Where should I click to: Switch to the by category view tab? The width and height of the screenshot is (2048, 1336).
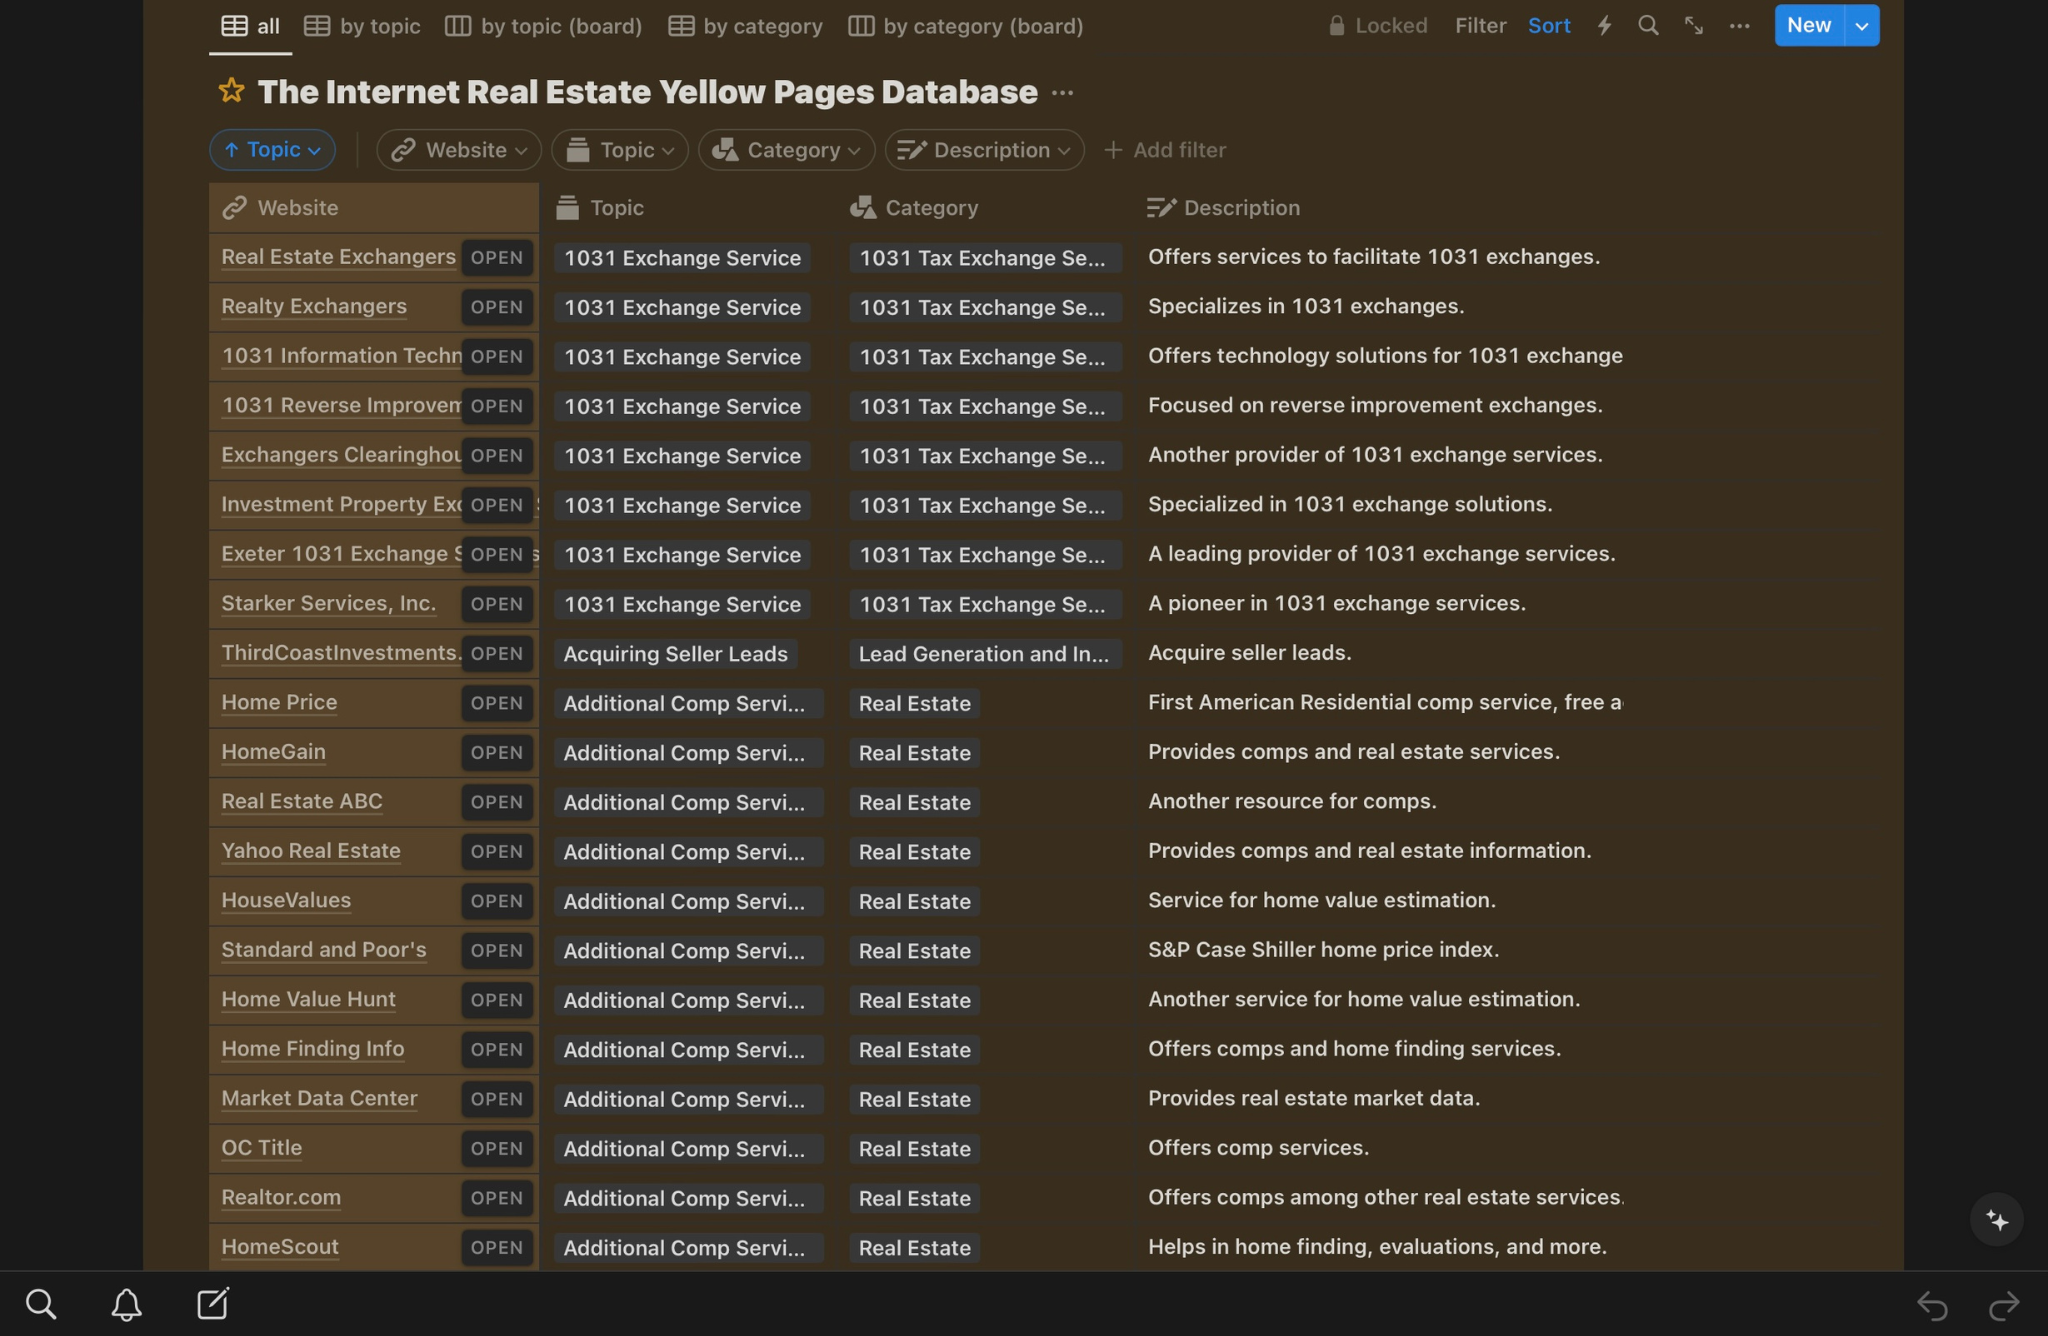pyautogui.click(x=745, y=26)
